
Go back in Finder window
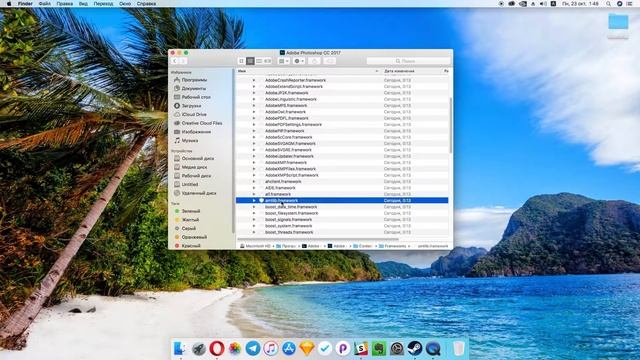tap(175, 61)
